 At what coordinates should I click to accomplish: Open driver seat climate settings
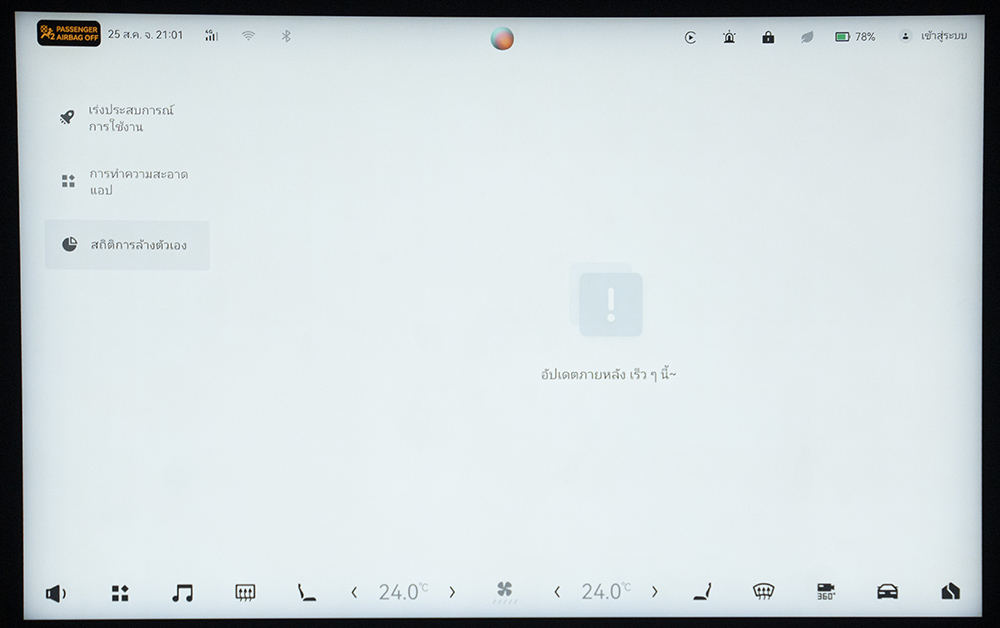click(307, 593)
